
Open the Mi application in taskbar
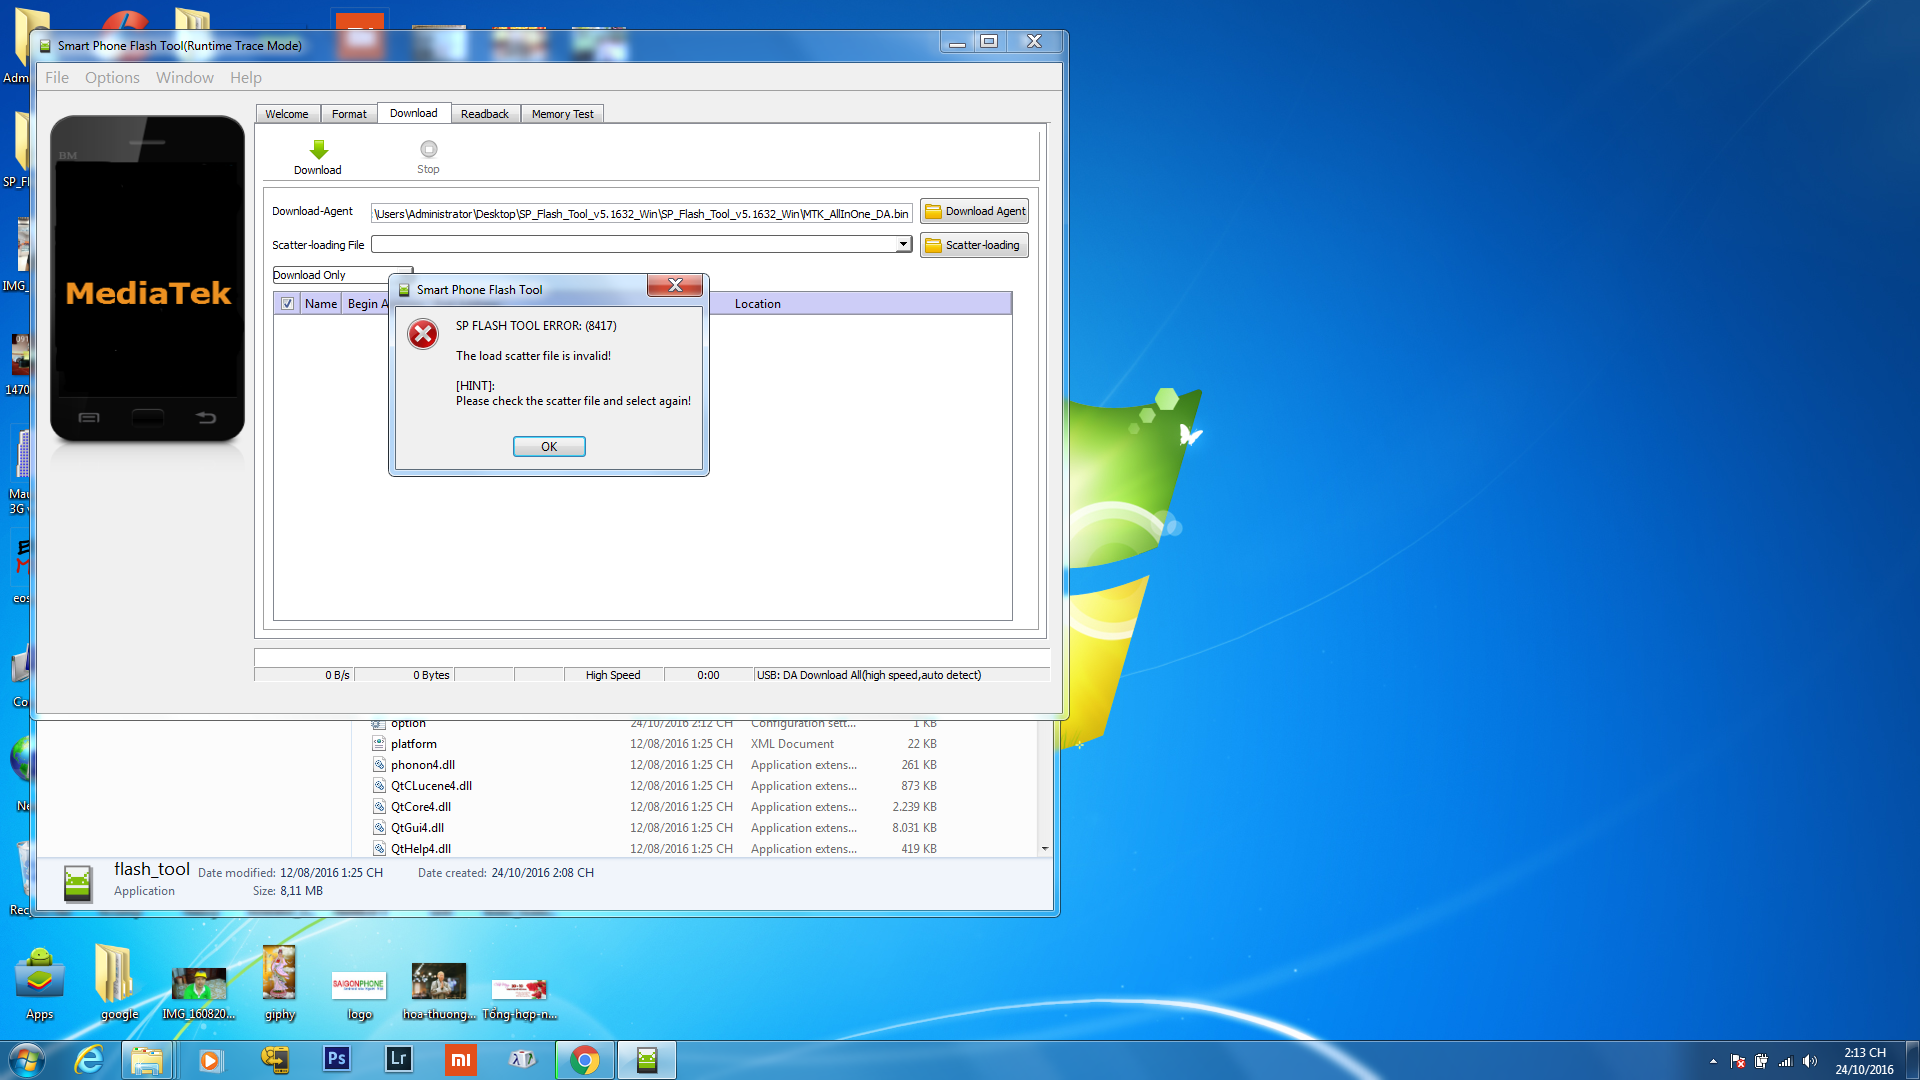coord(460,1059)
